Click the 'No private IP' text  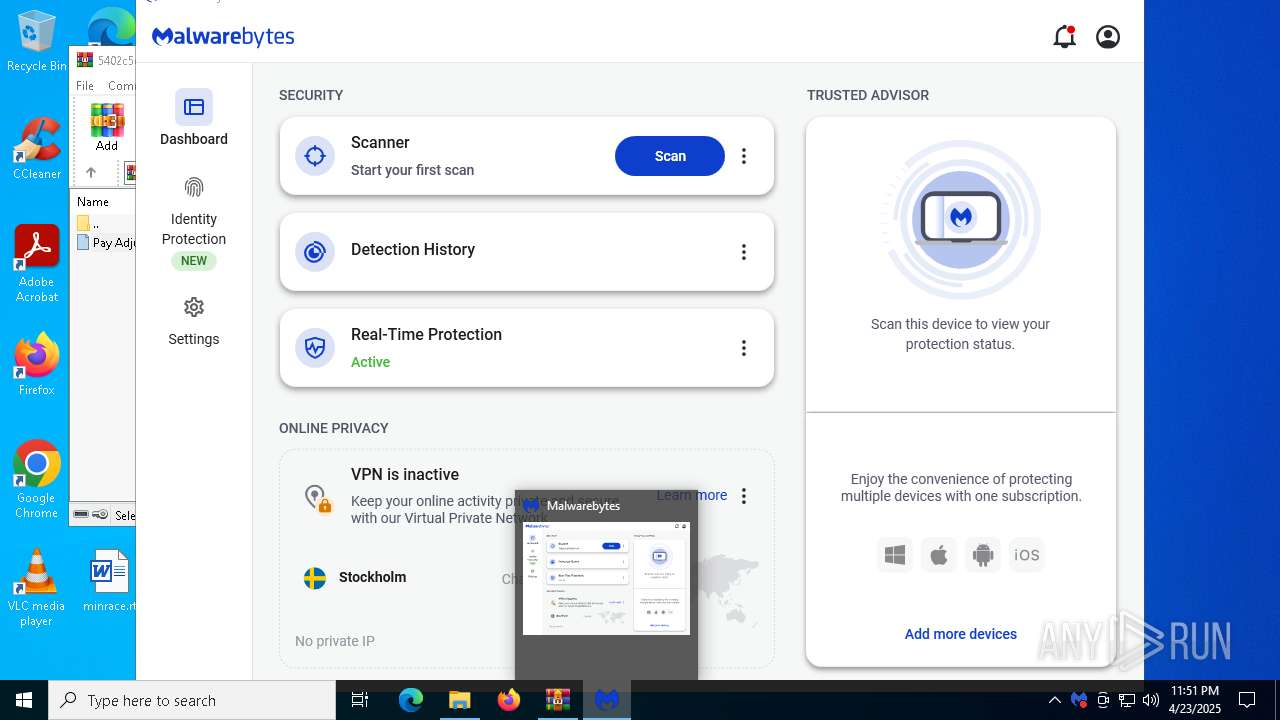[335, 641]
